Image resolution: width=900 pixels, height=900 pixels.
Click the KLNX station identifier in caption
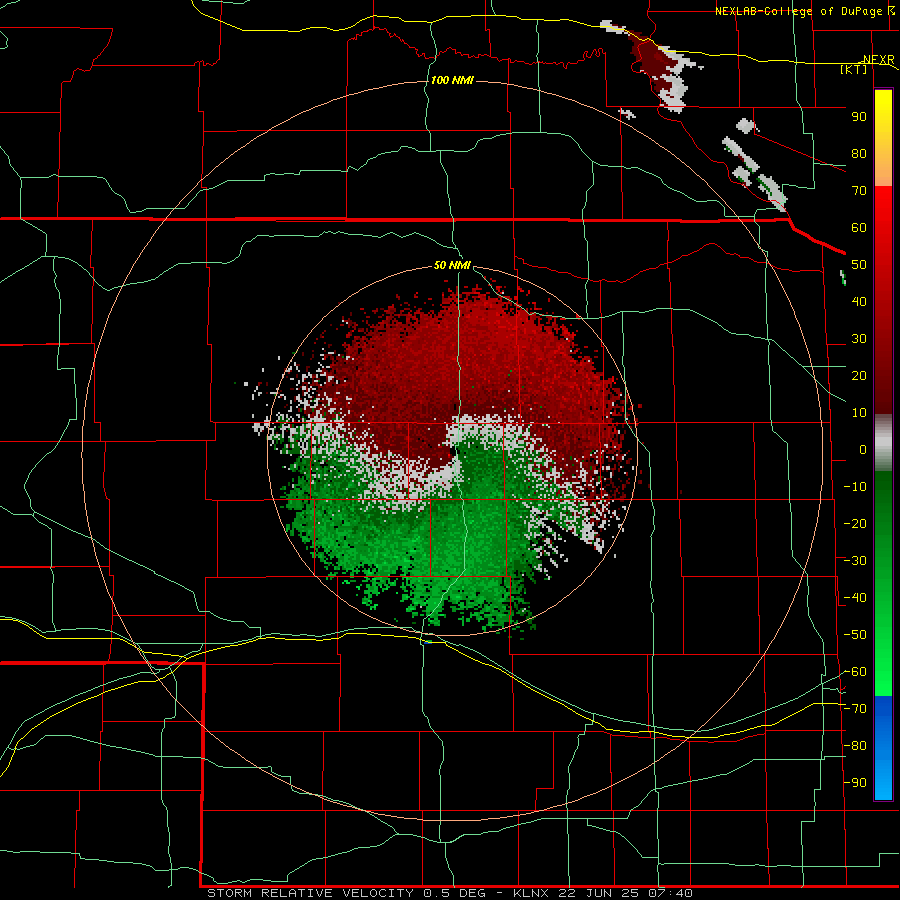(531, 893)
